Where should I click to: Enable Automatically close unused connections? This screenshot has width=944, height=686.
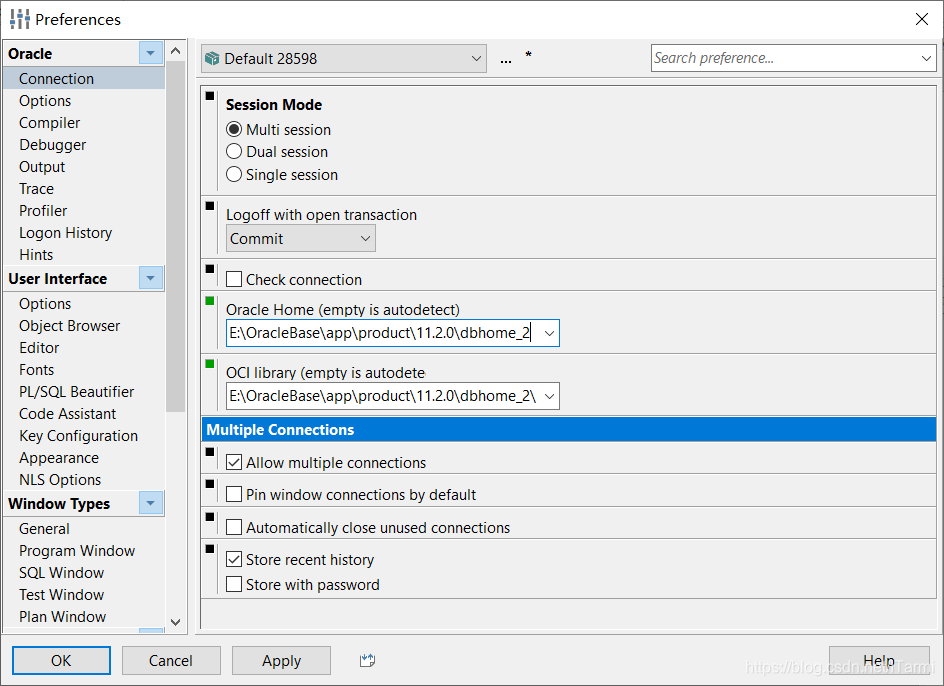tap(234, 527)
